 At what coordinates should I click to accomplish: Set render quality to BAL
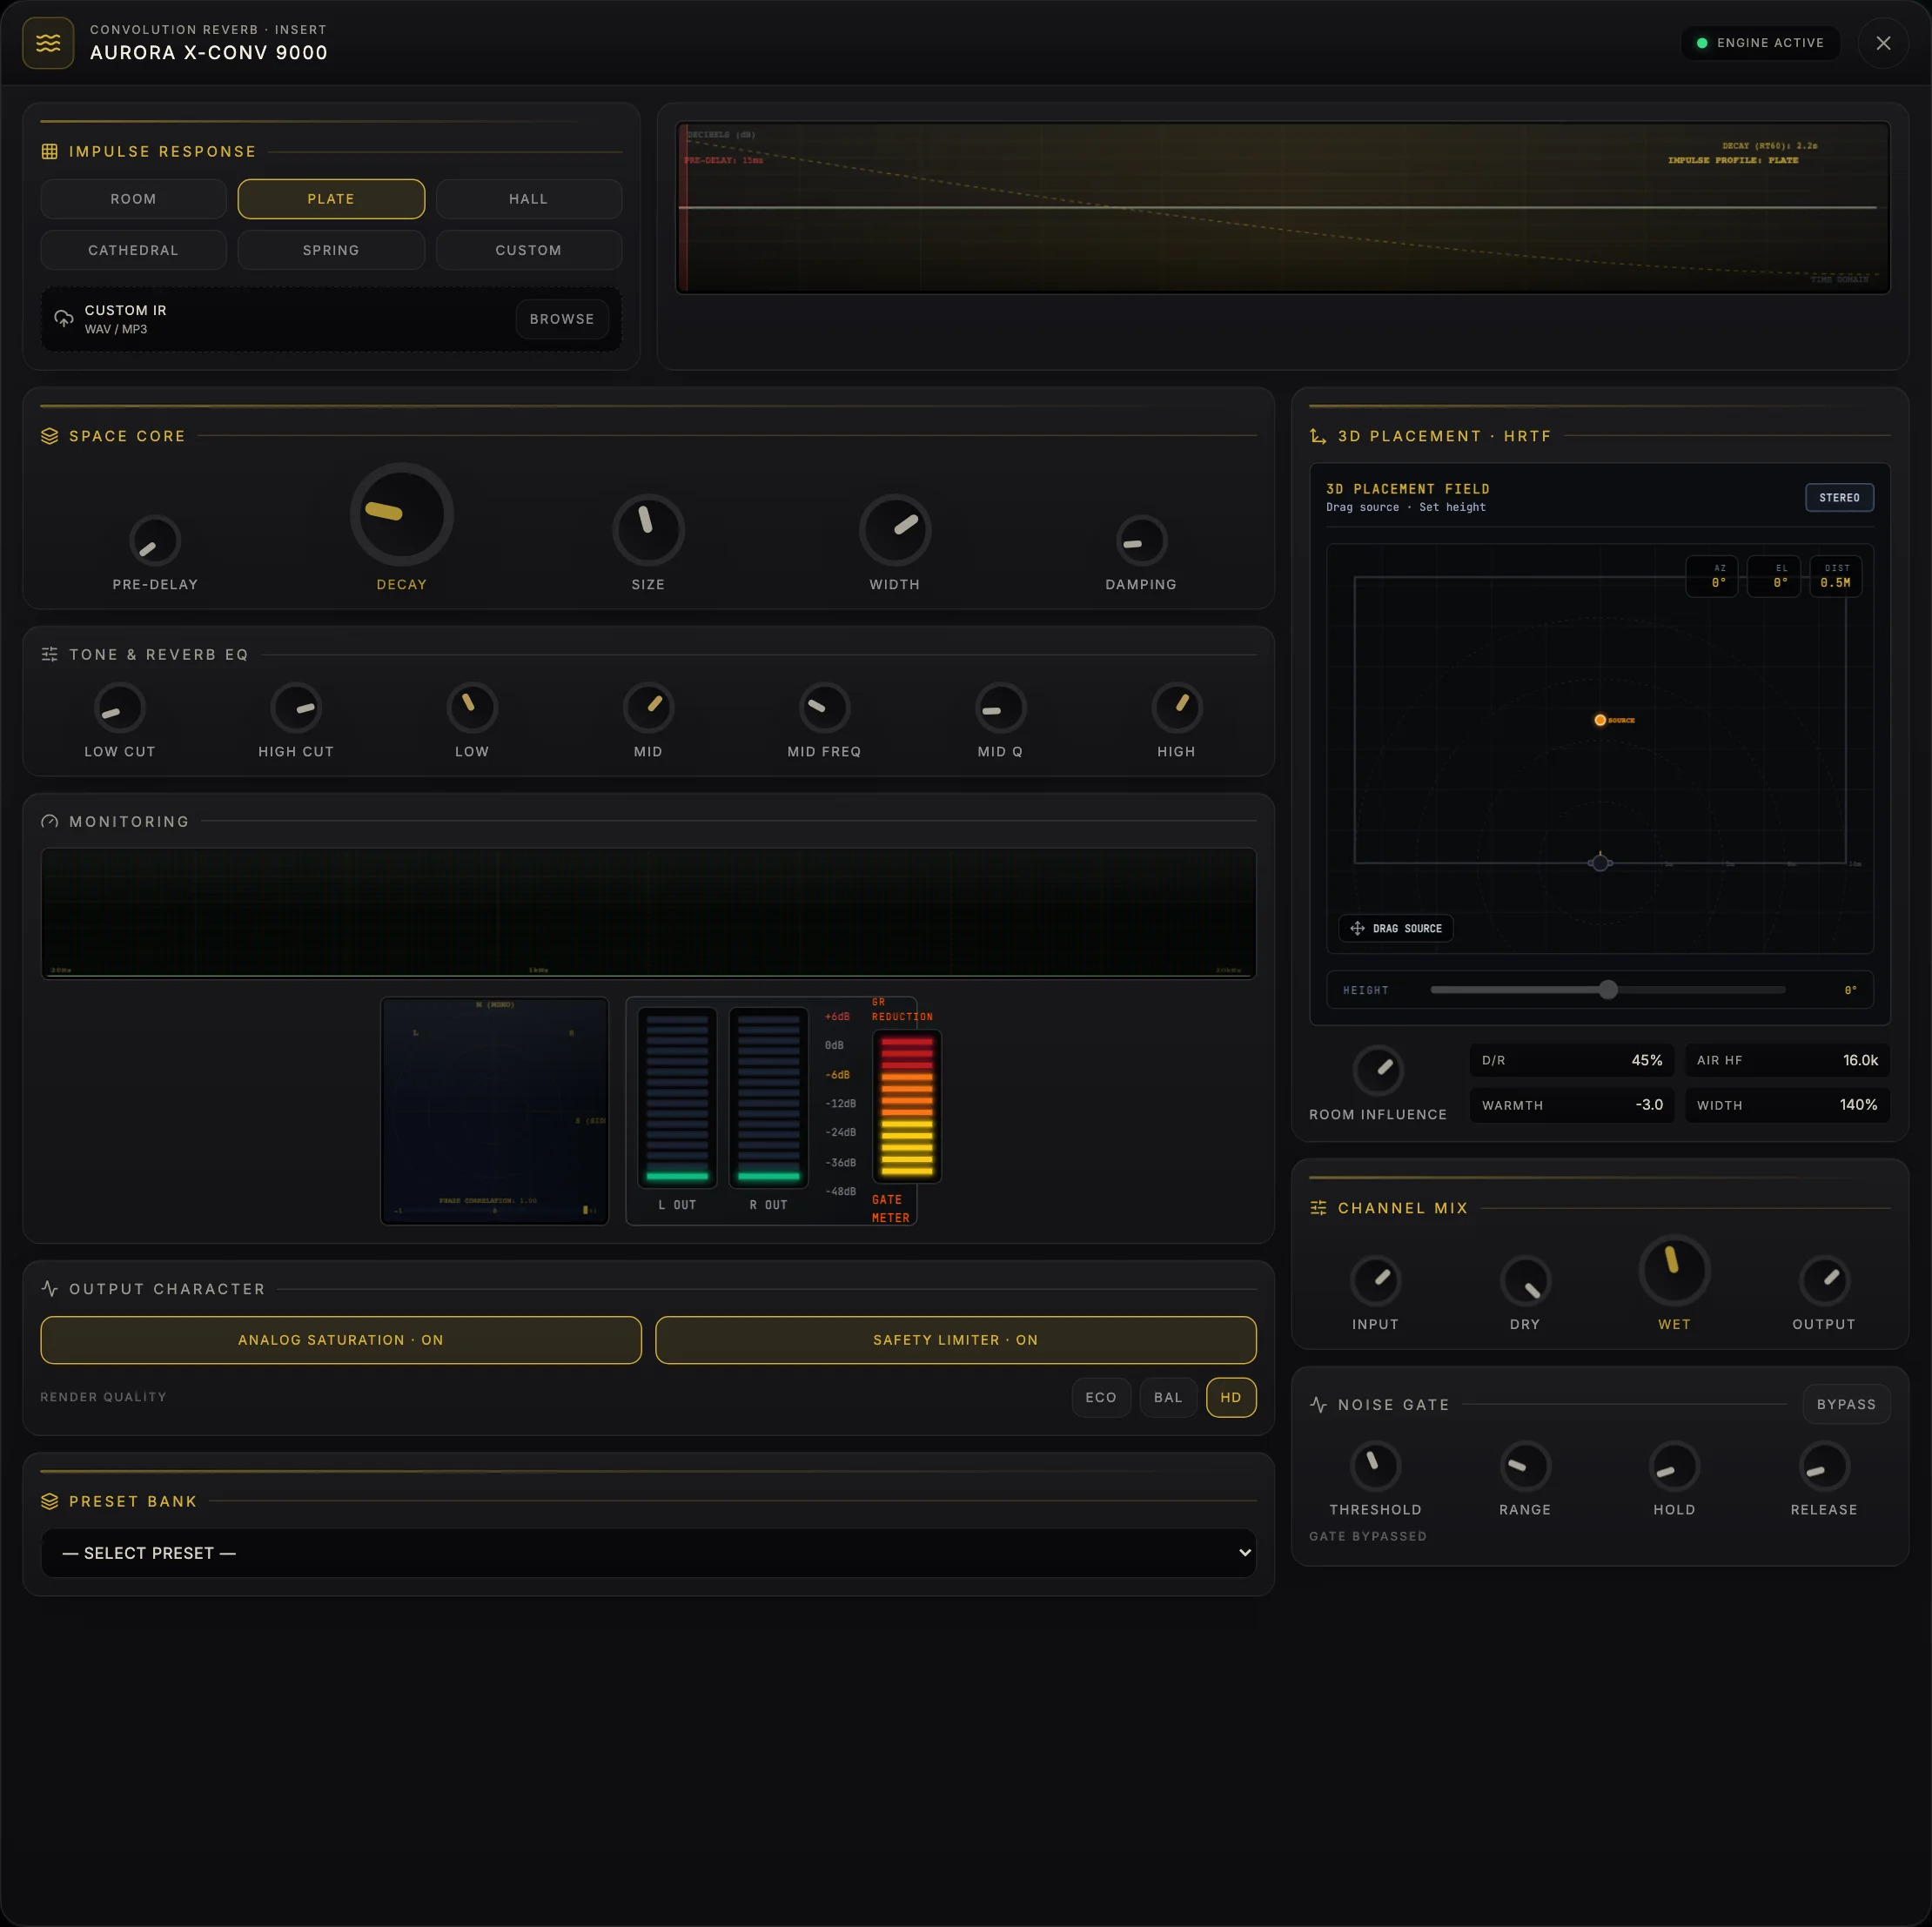1168,1397
